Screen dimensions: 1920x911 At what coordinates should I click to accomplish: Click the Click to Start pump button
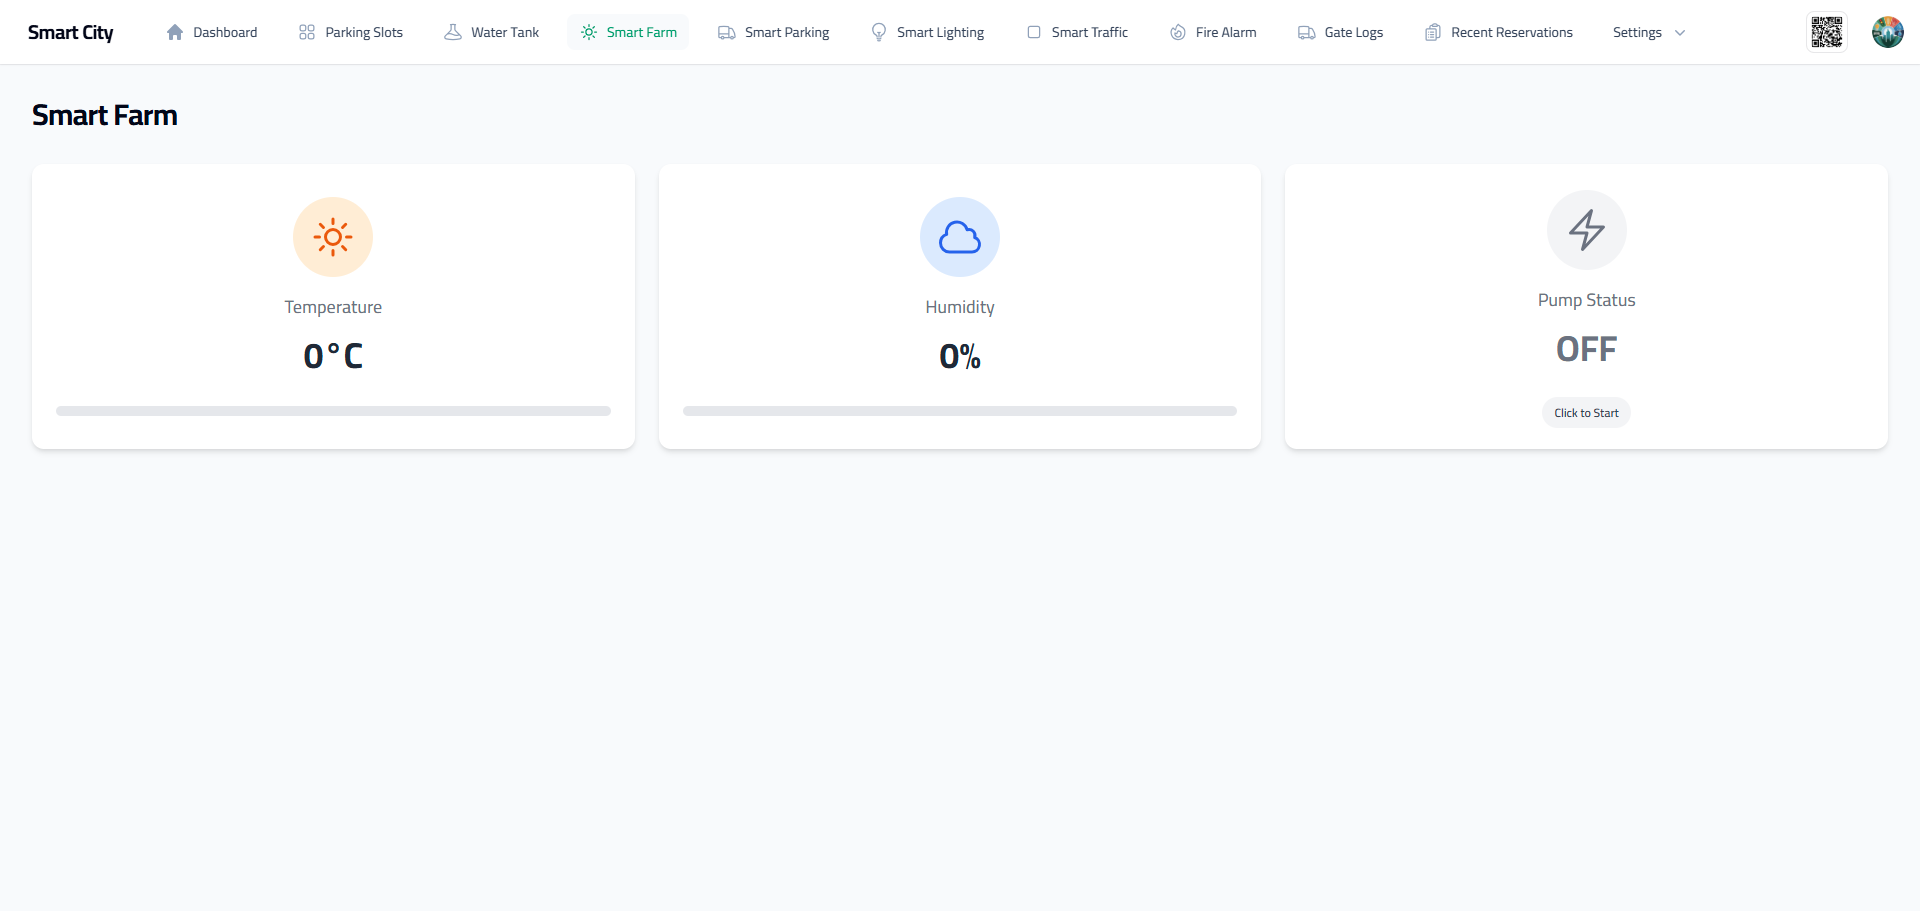(1586, 413)
